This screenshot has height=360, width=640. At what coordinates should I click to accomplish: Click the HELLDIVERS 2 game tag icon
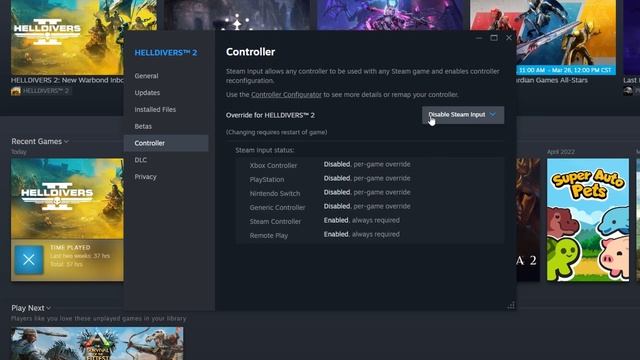point(16,91)
